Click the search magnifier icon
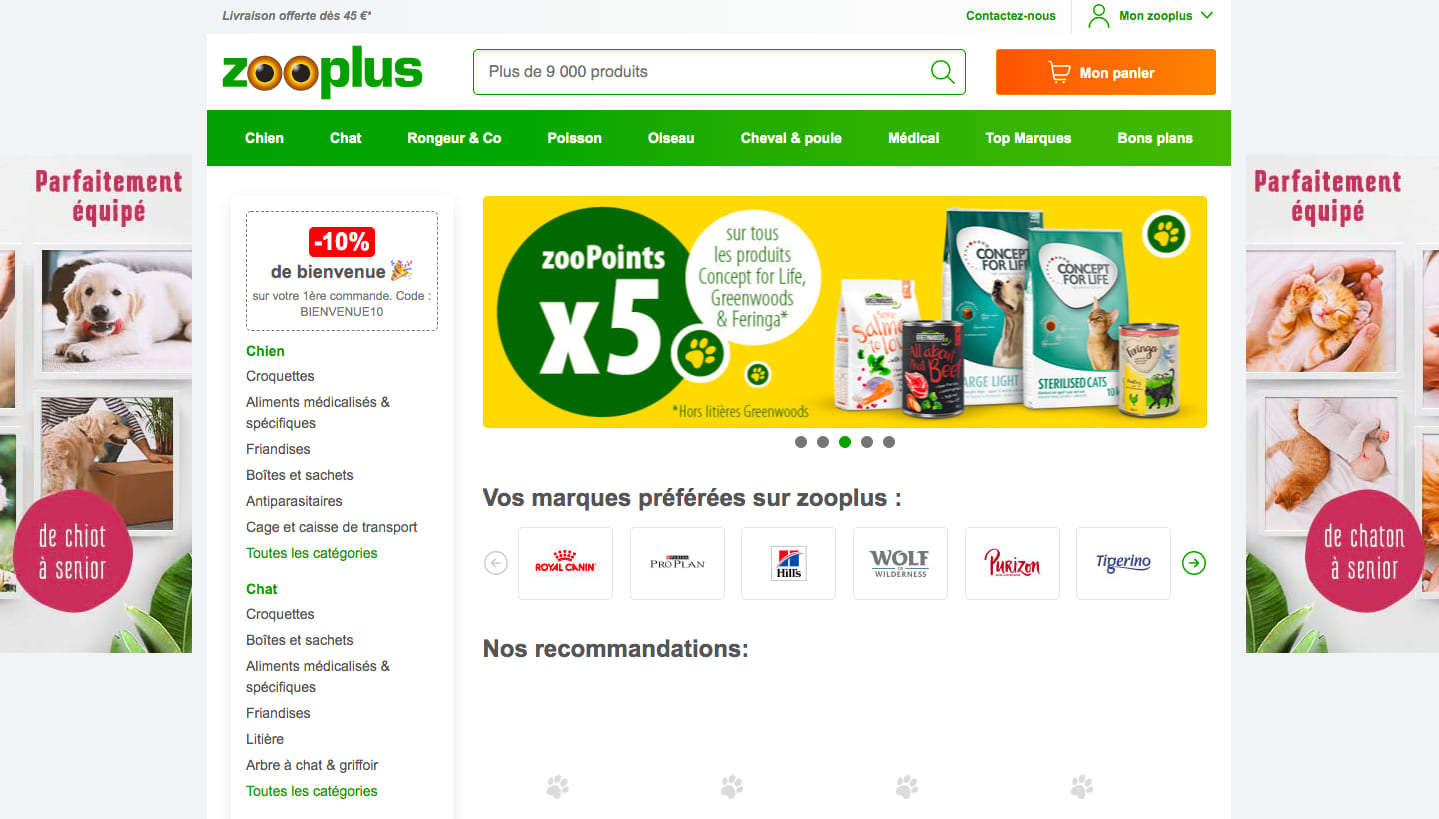 pos(942,72)
